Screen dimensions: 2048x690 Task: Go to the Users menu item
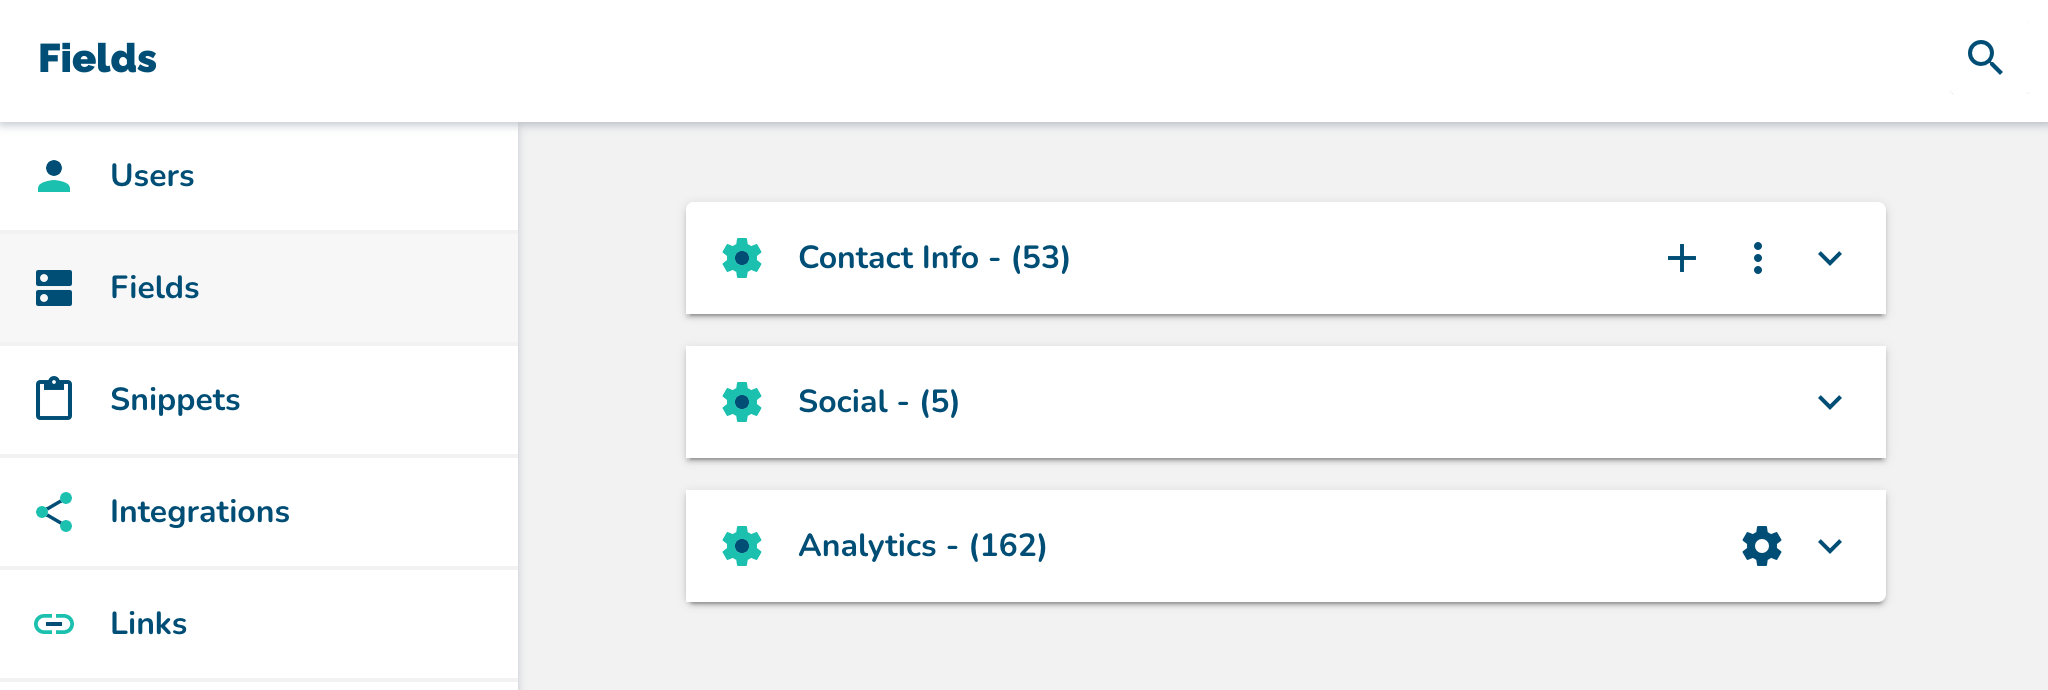(259, 176)
